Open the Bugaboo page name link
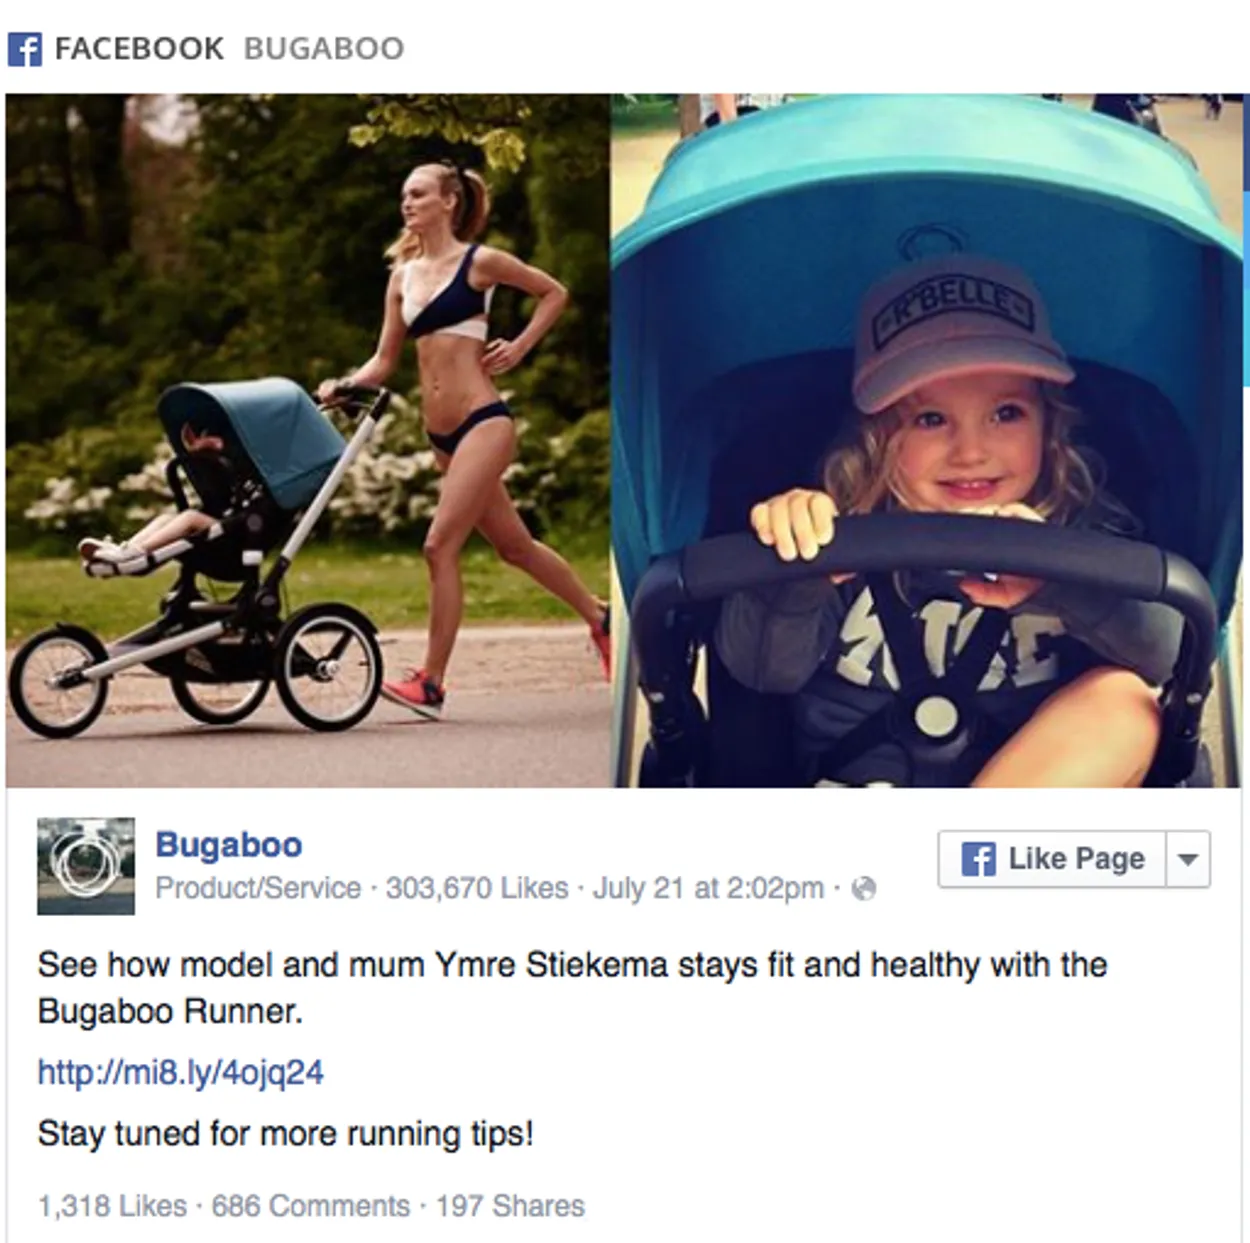The height and width of the screenshot is (1243, 1250). pos(229,845)
